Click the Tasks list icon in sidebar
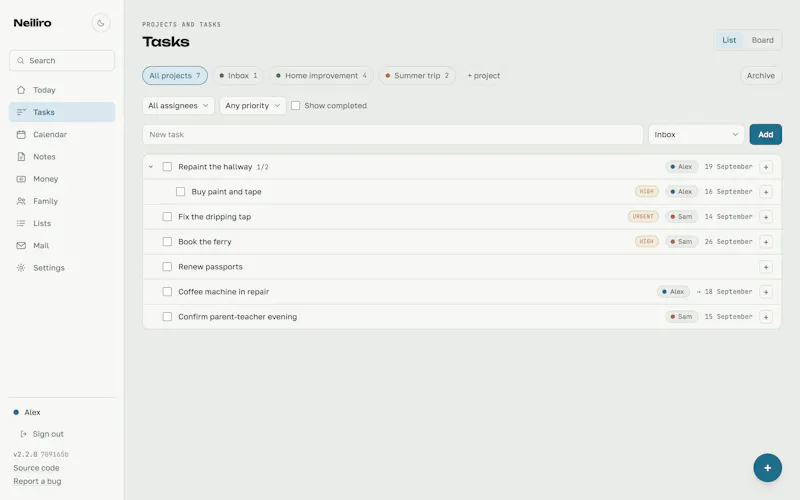Viewport: 800px width, 500px height. pos(21,112)
